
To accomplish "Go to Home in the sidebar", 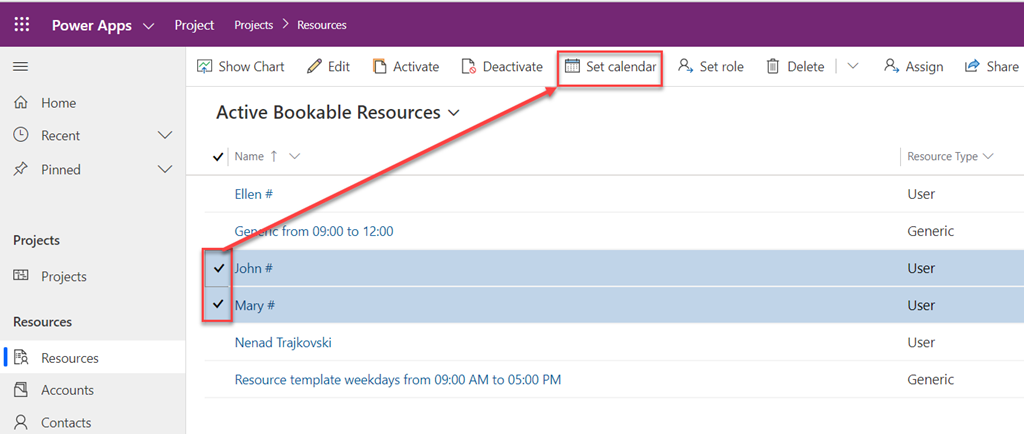I will [58, 103].
